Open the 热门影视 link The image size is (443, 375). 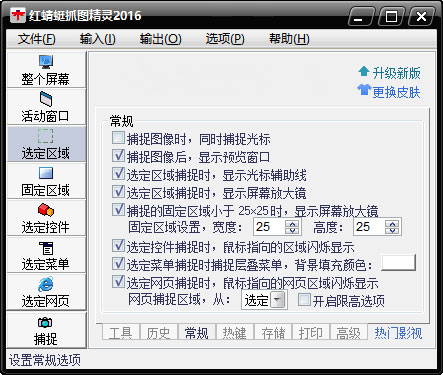tap(398, 333)
